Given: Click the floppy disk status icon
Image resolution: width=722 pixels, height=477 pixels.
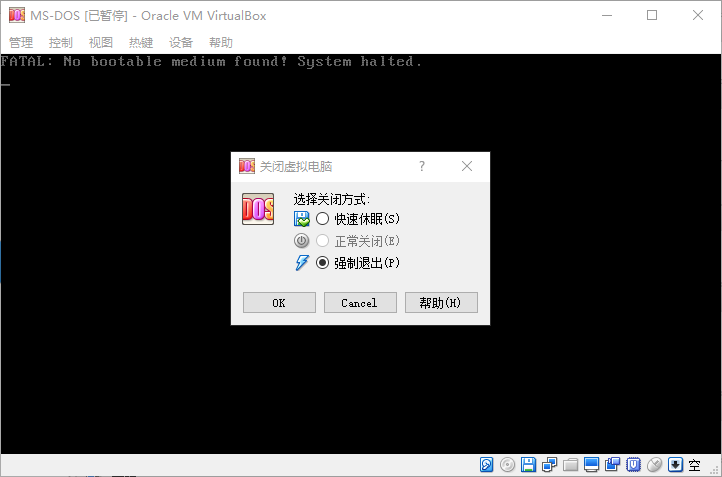Looking at the screenshot, I should [x=528, y=465].
